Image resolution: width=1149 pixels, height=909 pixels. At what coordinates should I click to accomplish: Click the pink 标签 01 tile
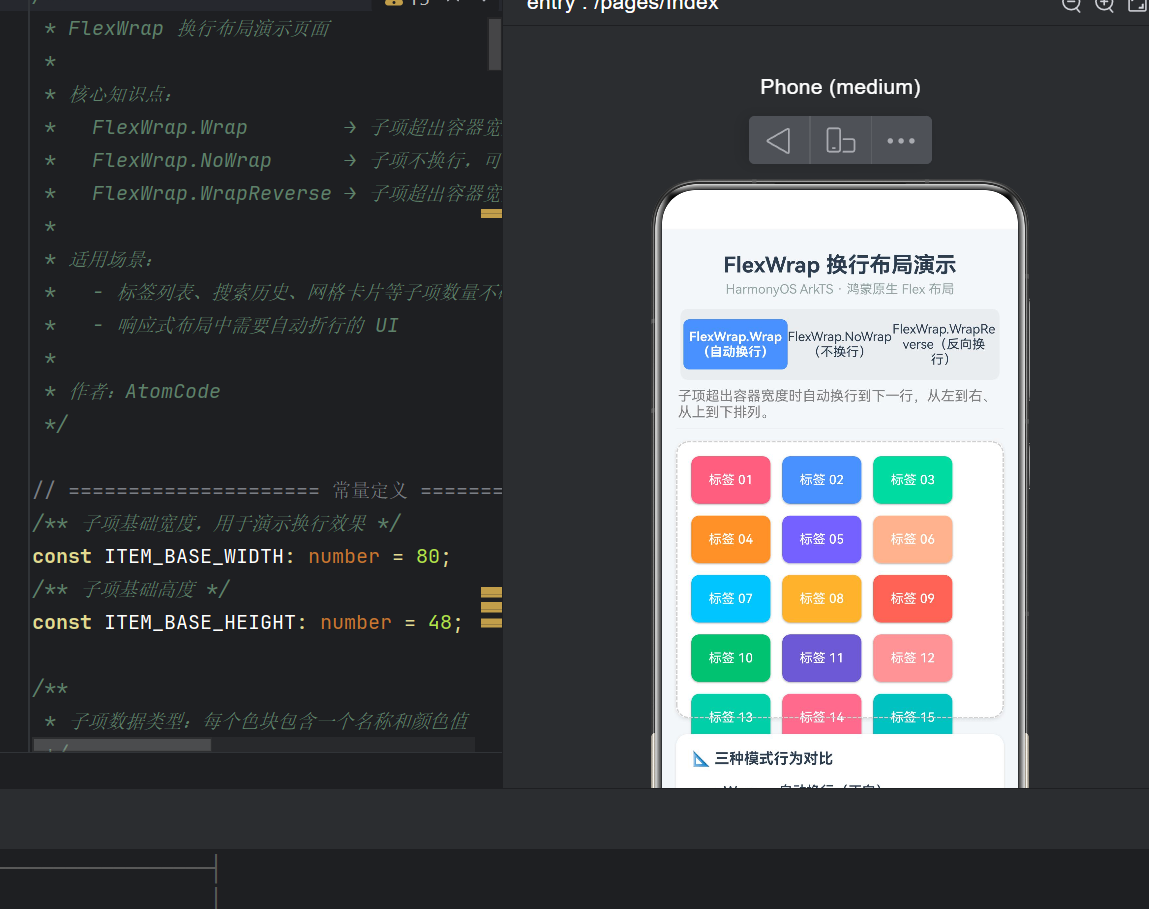(731, 479)
